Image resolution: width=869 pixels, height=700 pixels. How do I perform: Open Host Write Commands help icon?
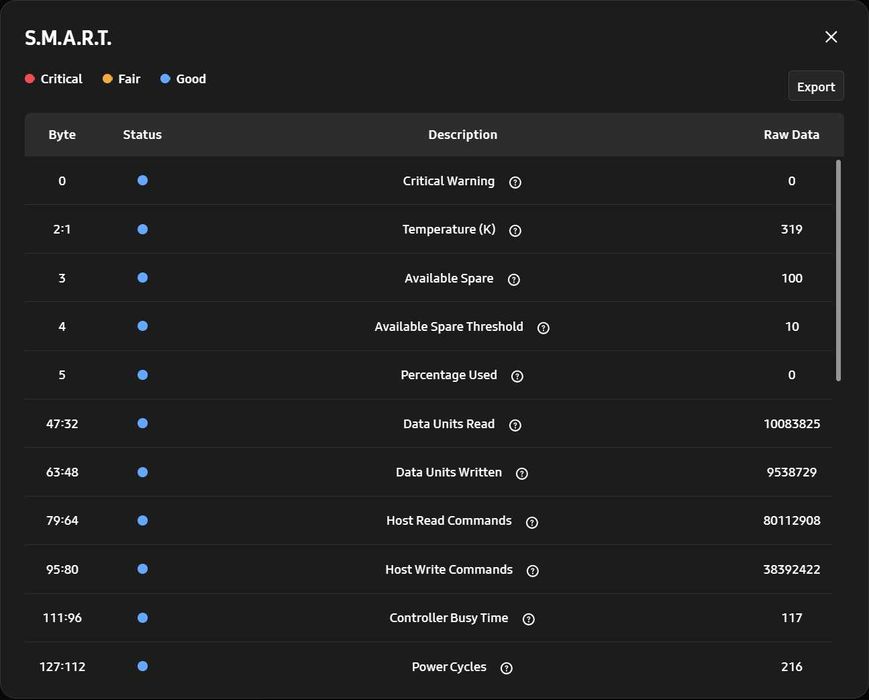[x=533, y=570]
